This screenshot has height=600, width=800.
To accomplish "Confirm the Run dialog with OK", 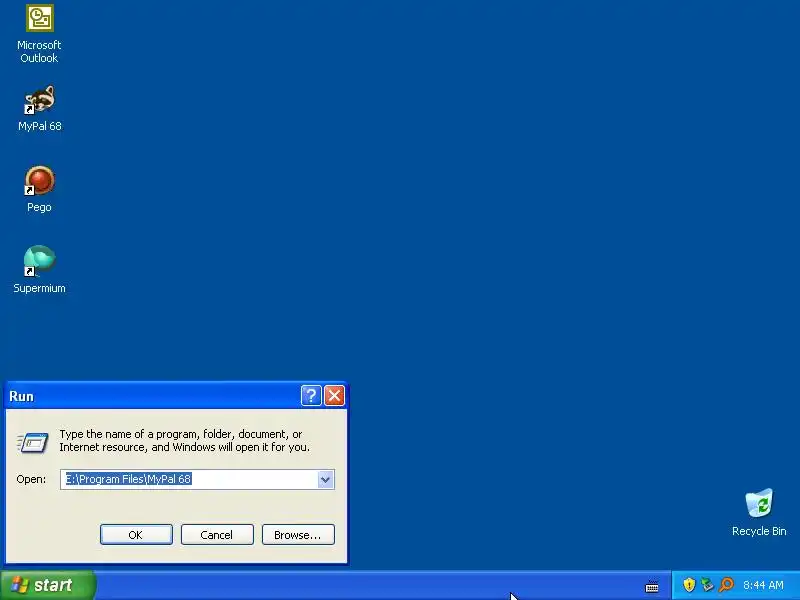I will point(136,535).
